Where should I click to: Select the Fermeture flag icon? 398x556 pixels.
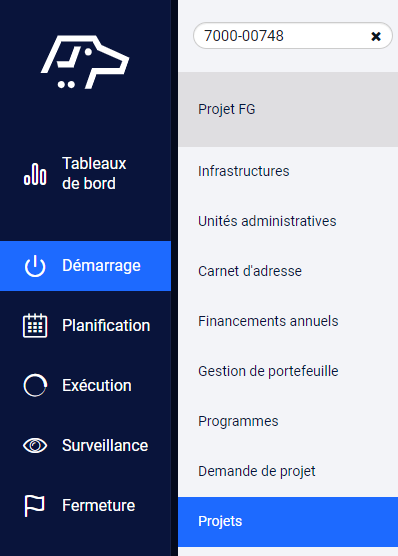pos(34,506)
